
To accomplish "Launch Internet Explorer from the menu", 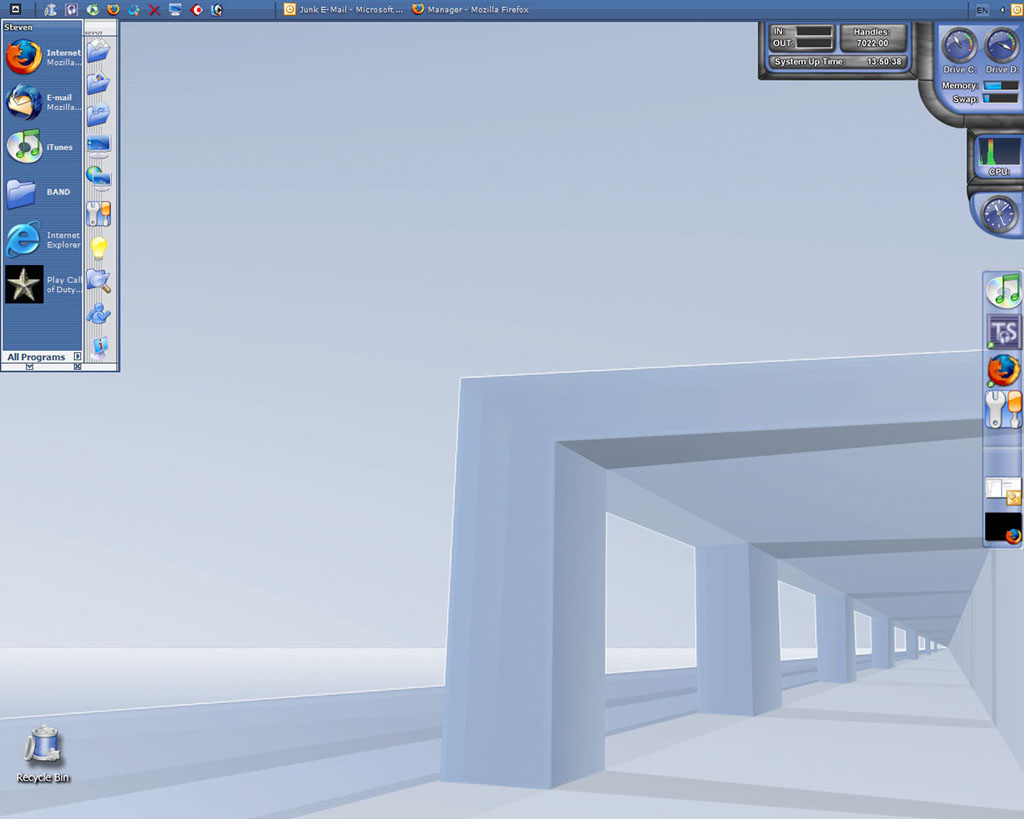I will (x=43, y=240).
